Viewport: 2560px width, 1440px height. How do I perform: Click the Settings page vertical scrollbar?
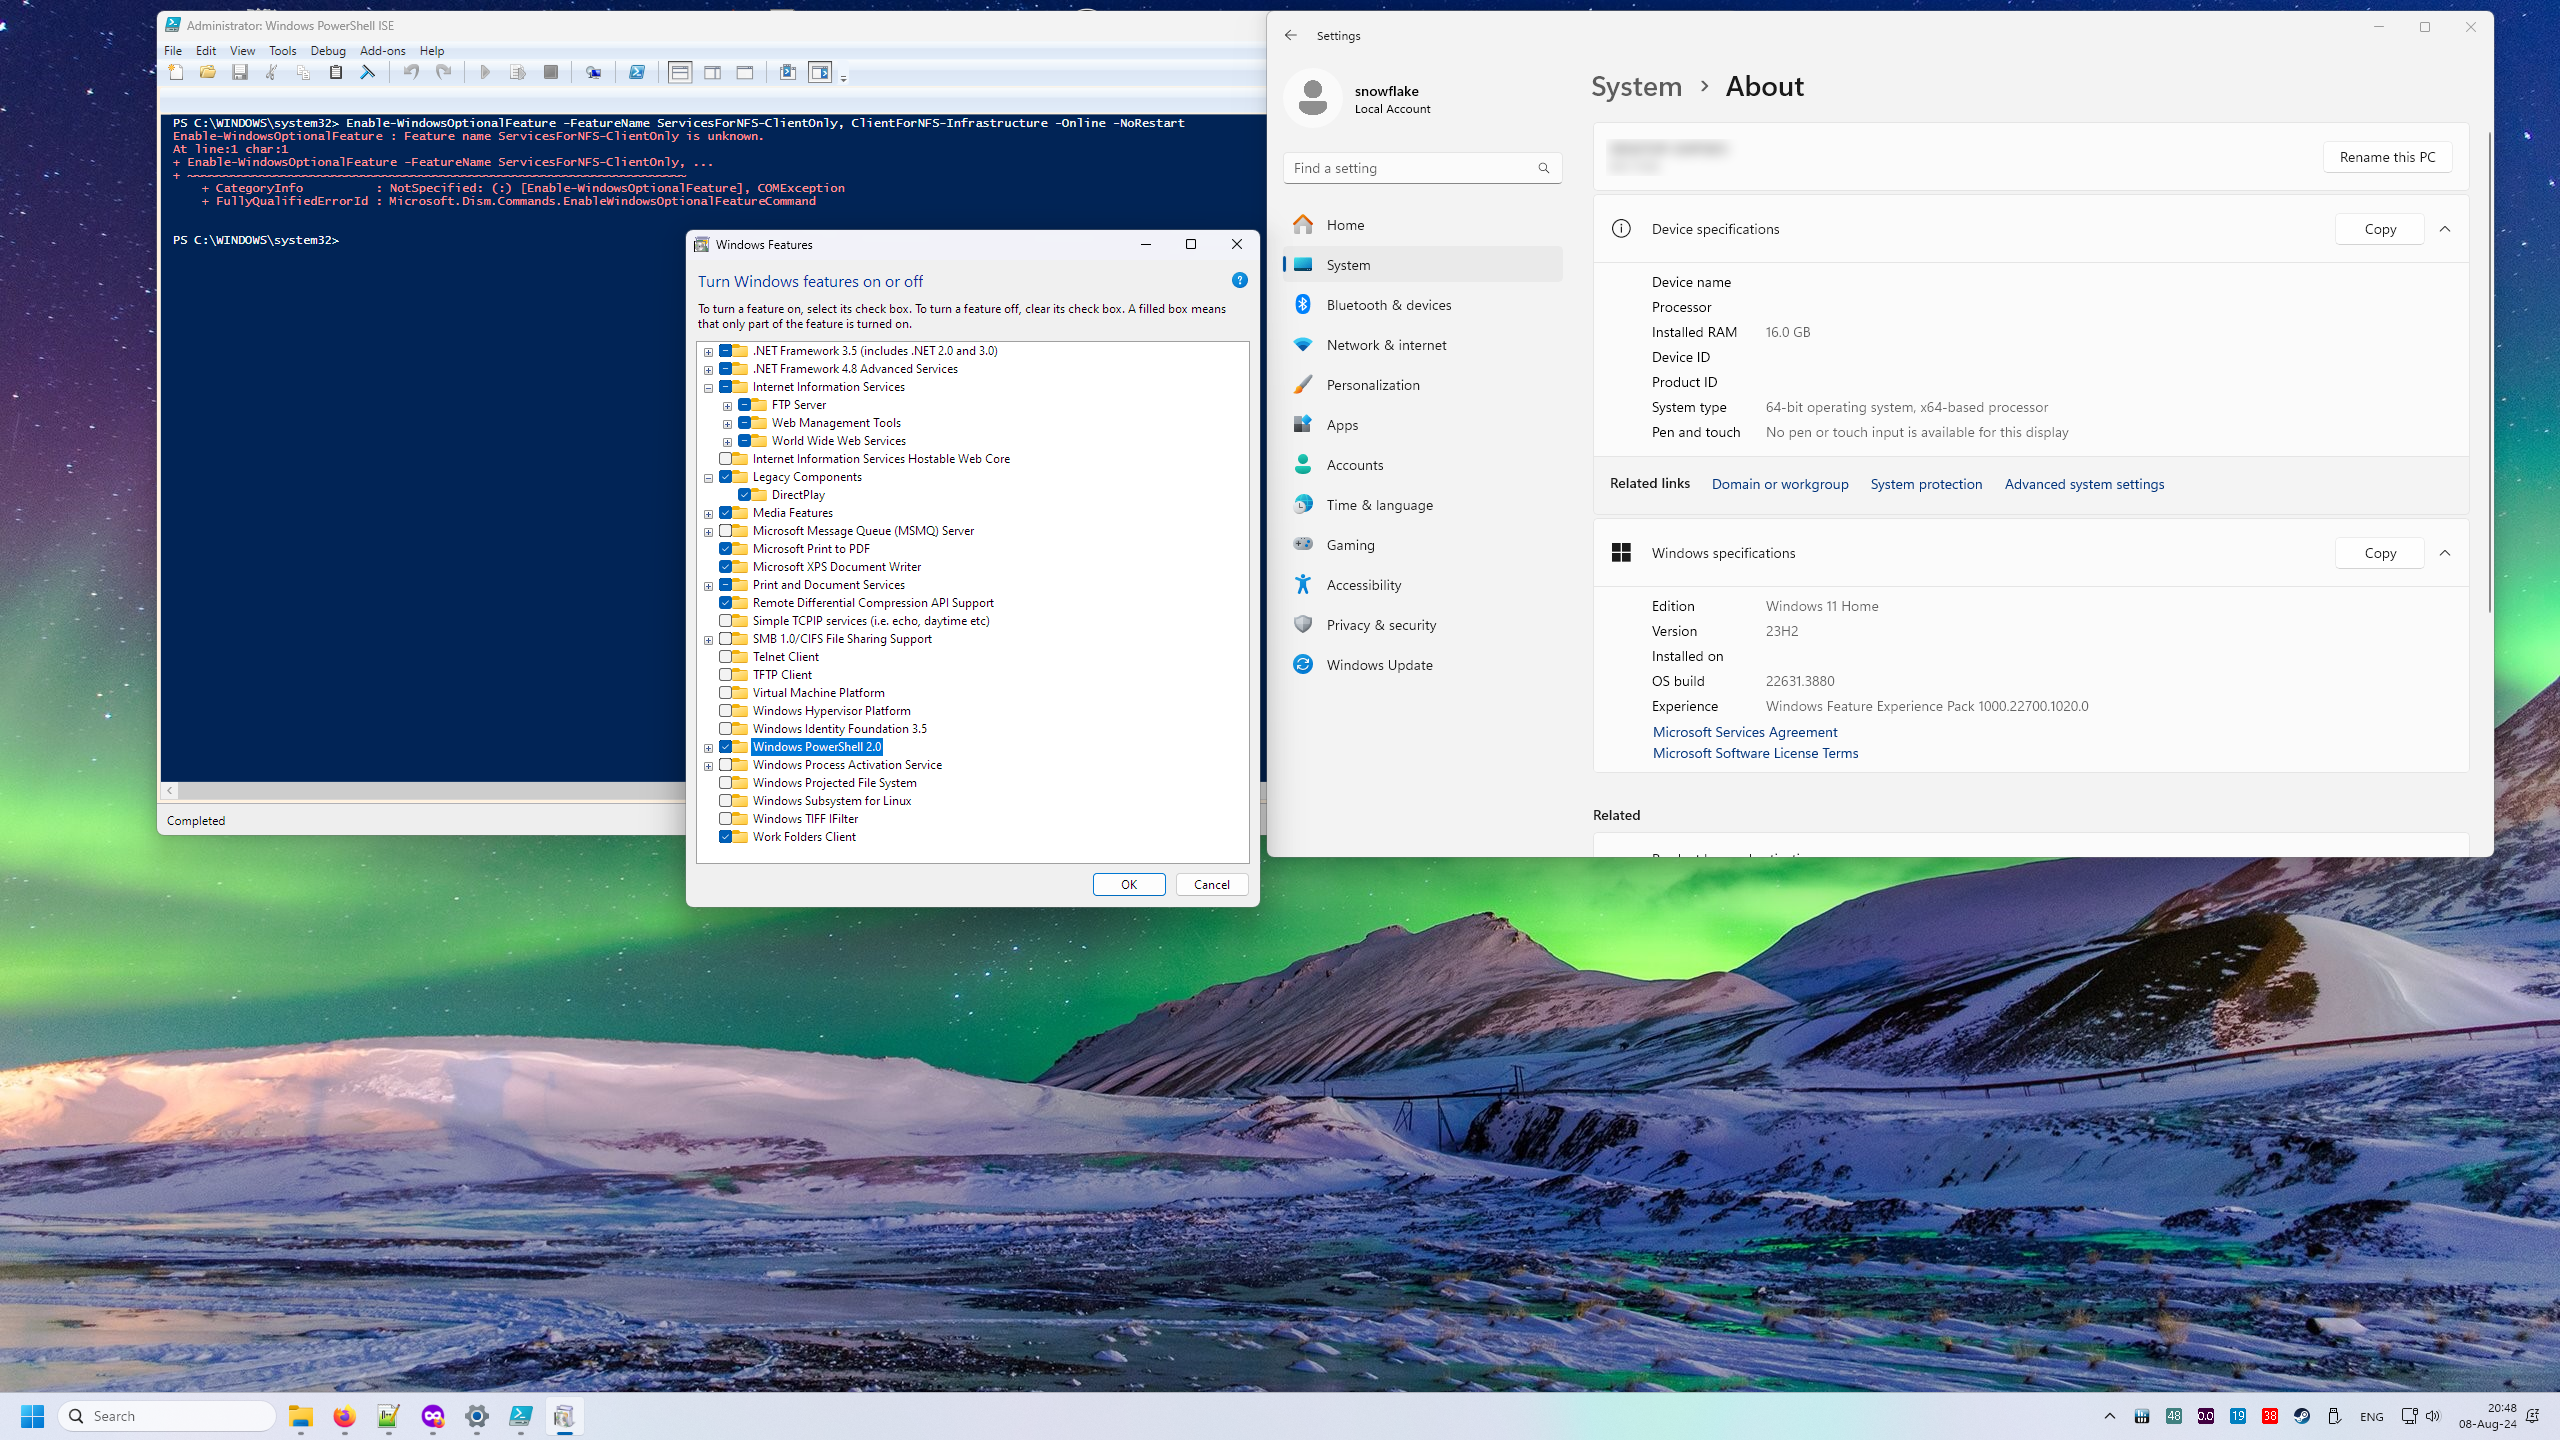(x=2489, y=370)
